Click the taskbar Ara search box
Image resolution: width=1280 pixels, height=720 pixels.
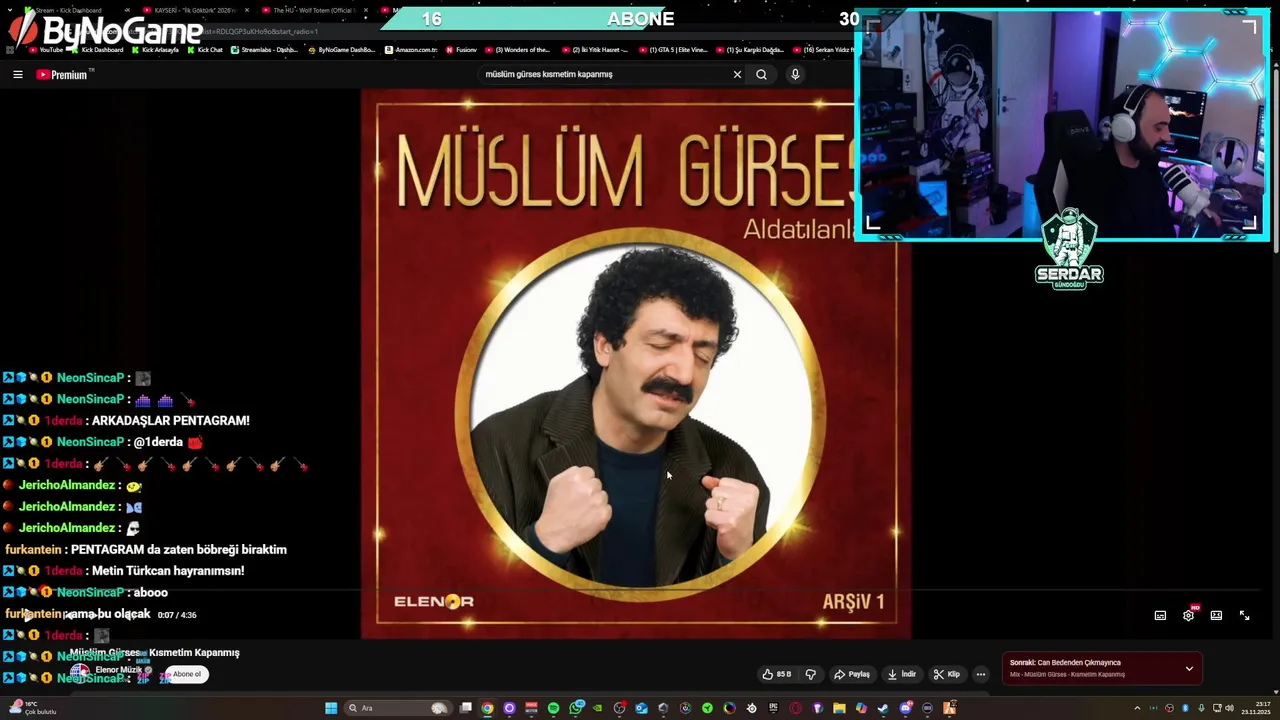coord(400,708)
